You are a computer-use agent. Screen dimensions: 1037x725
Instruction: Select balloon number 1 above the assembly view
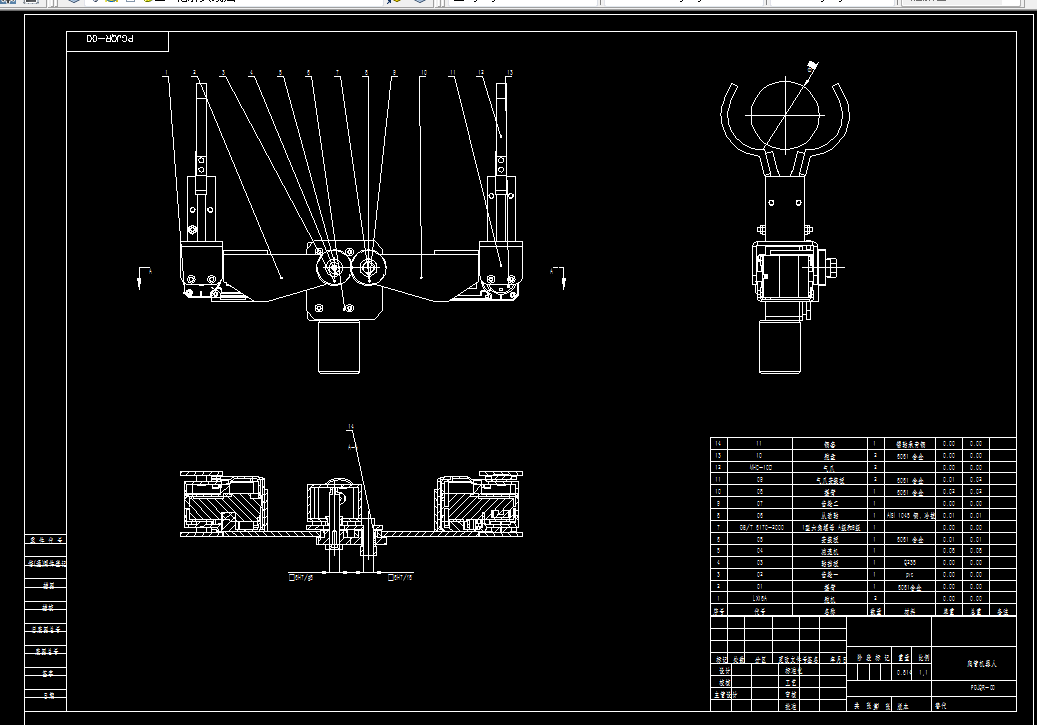pos(166,73)
